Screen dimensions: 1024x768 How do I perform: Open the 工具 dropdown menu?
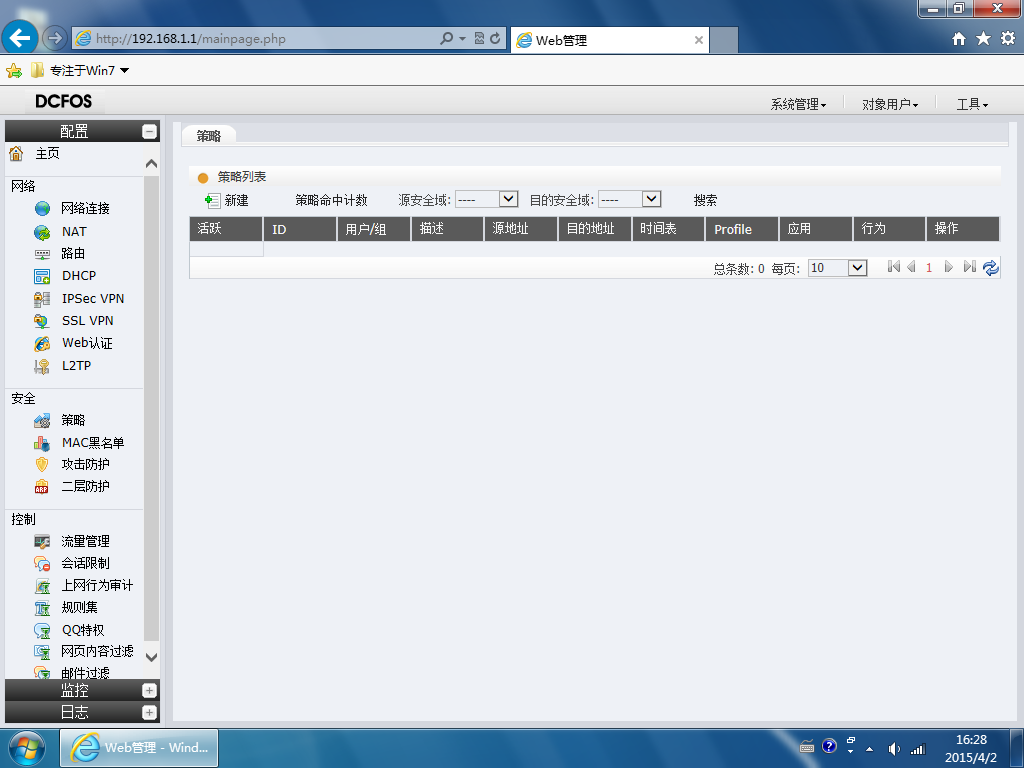click(972, 104)
